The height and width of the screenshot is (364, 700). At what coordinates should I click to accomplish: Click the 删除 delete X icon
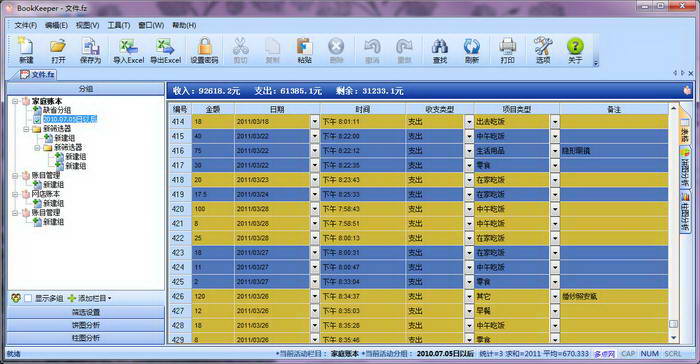coord(336,46)
